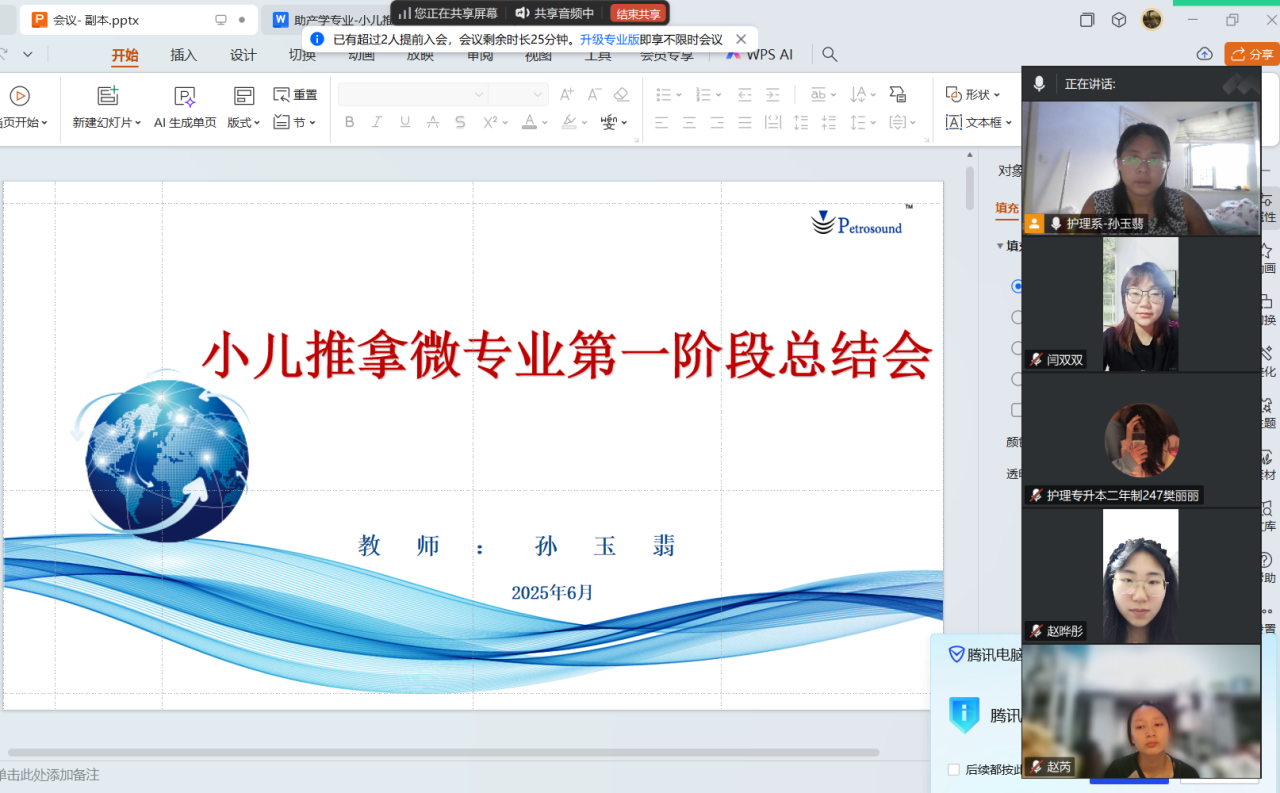Select the second fill radio button option
This screenshot has width=1280, height=793.
click(x=1017, y=317)
